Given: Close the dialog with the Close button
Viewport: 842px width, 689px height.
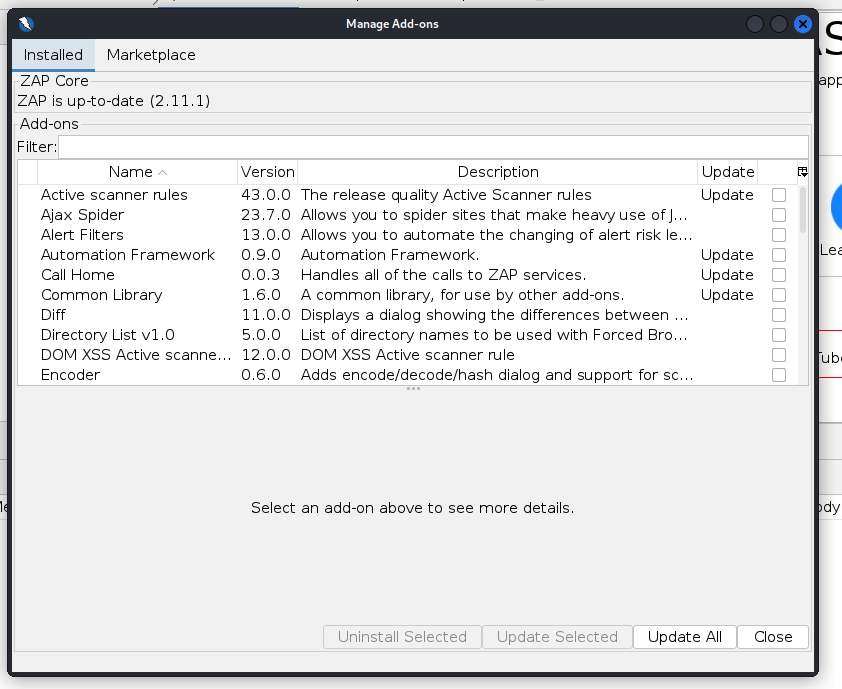Looking at the screenshot, I should (x=773, y=637).
